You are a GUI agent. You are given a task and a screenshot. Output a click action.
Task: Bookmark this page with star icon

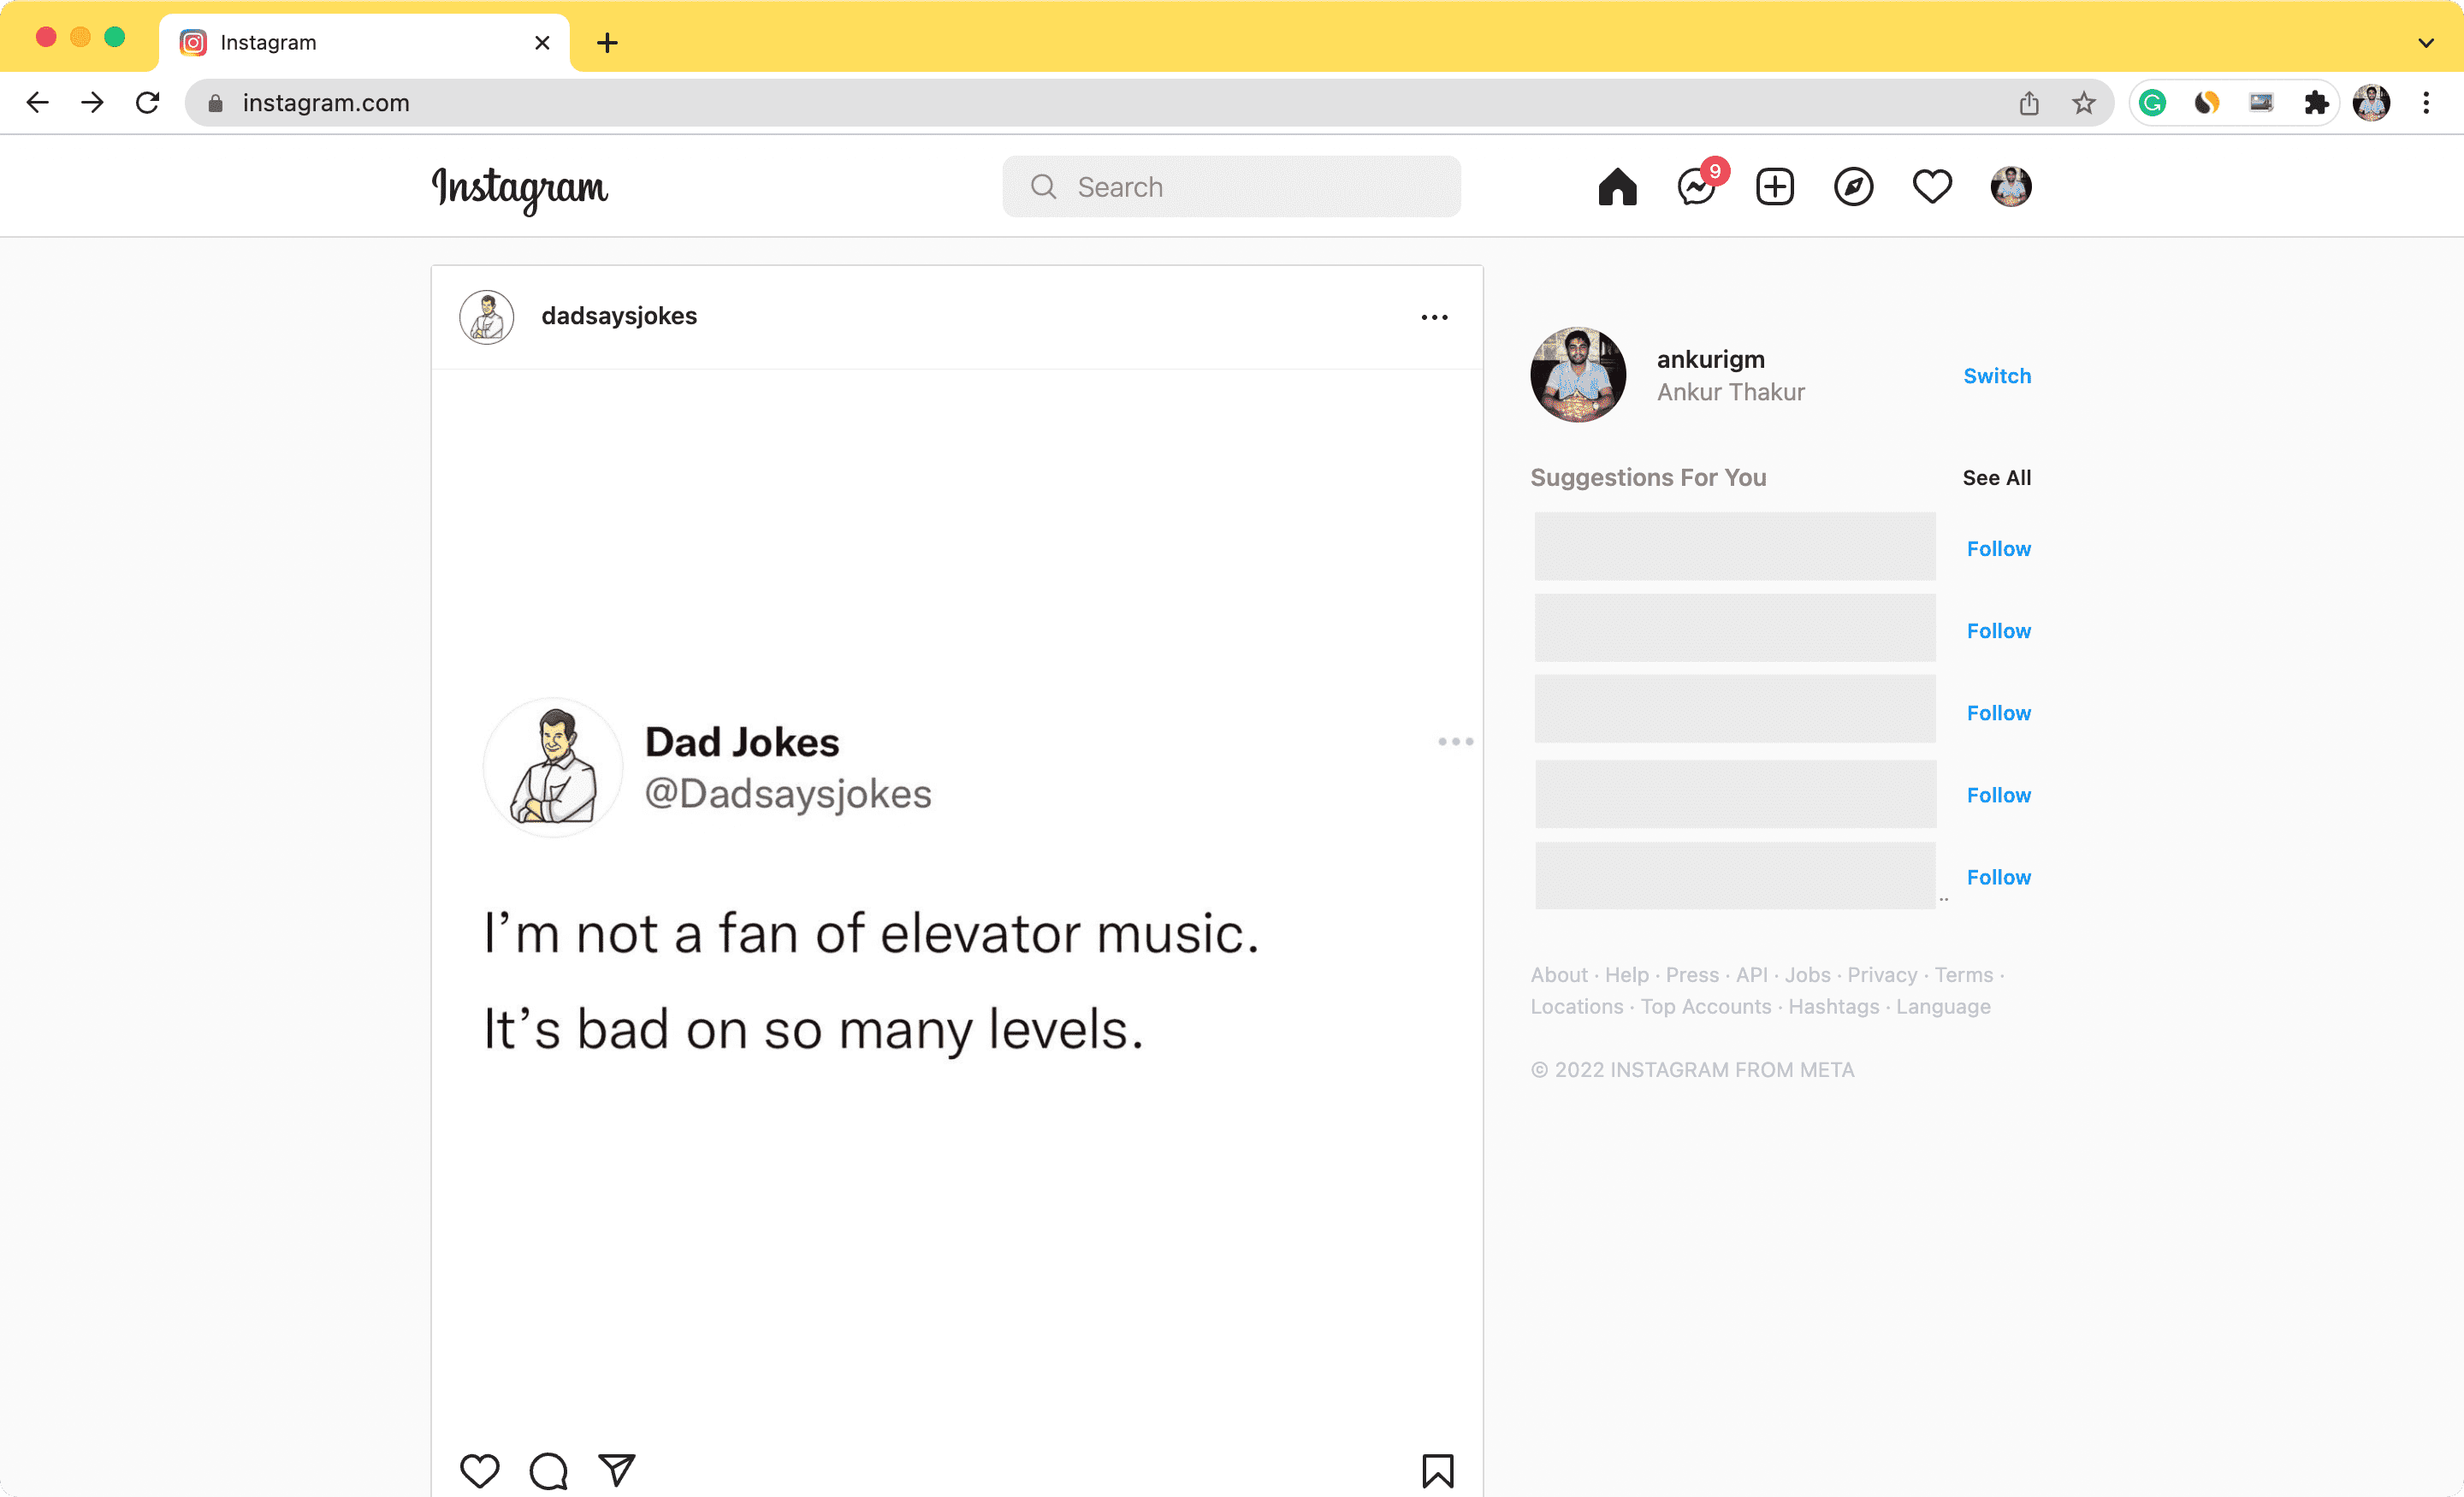coord(2083,102)
